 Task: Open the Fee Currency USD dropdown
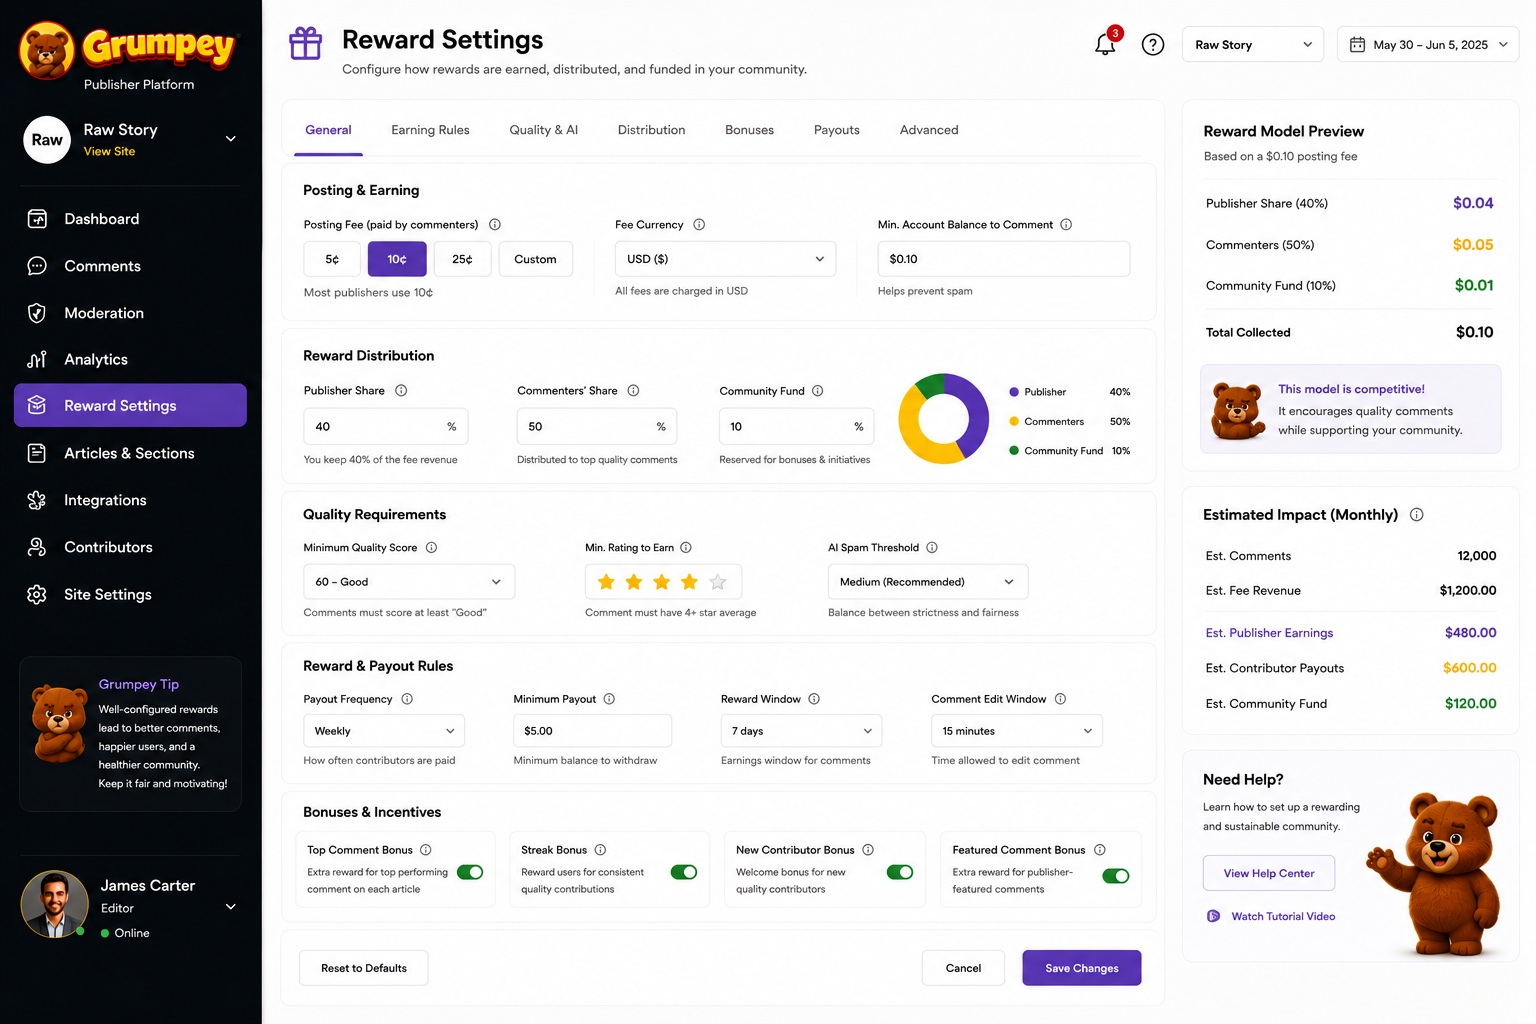(725, 259)
